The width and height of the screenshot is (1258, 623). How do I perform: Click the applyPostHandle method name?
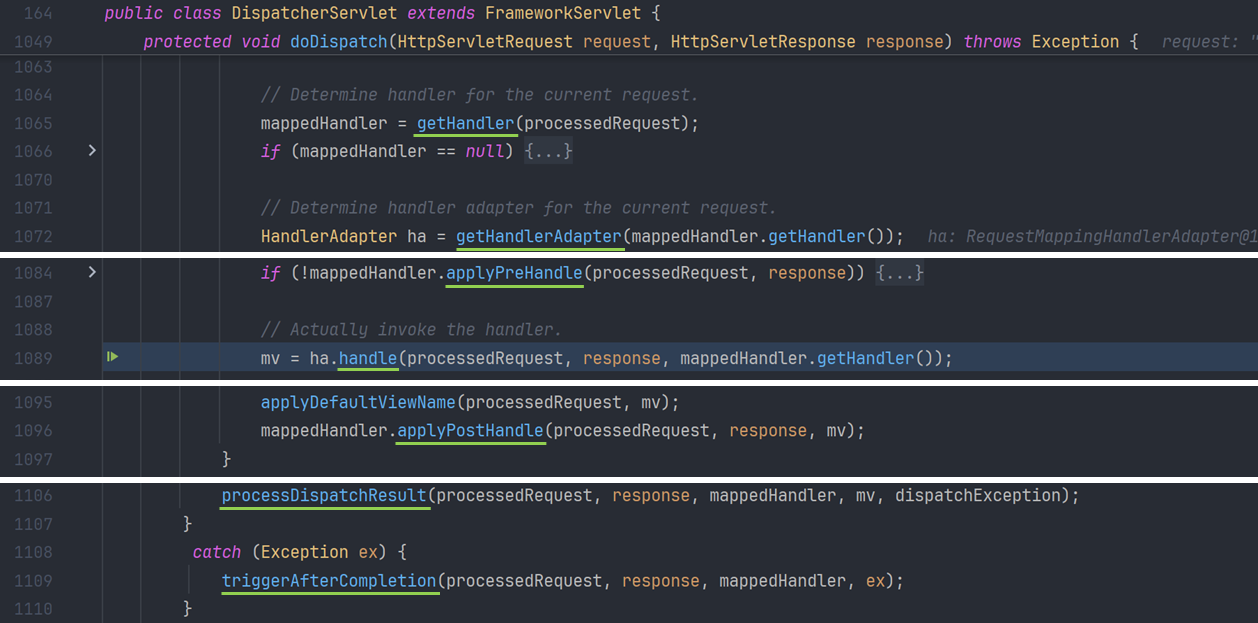(x=470, y=431)
